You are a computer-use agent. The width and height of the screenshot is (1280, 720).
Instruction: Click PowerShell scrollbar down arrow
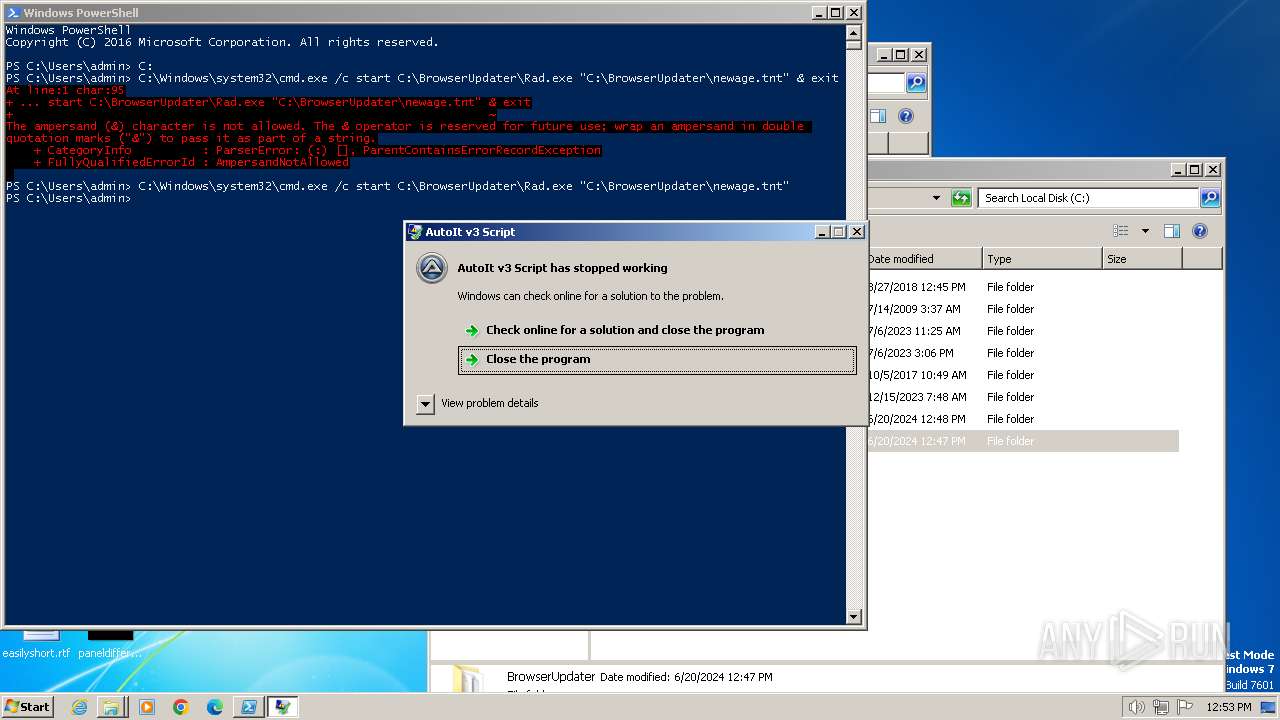click(x=853, y=617)
